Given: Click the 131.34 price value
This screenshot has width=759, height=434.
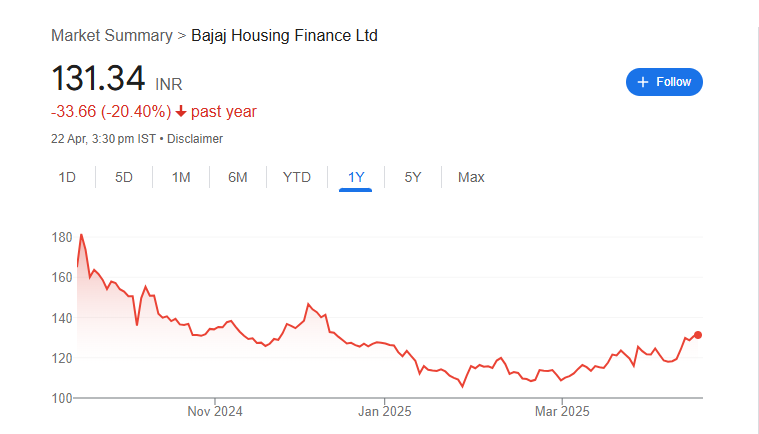Looking at the screenshot, I should click(x=98, y=79).
